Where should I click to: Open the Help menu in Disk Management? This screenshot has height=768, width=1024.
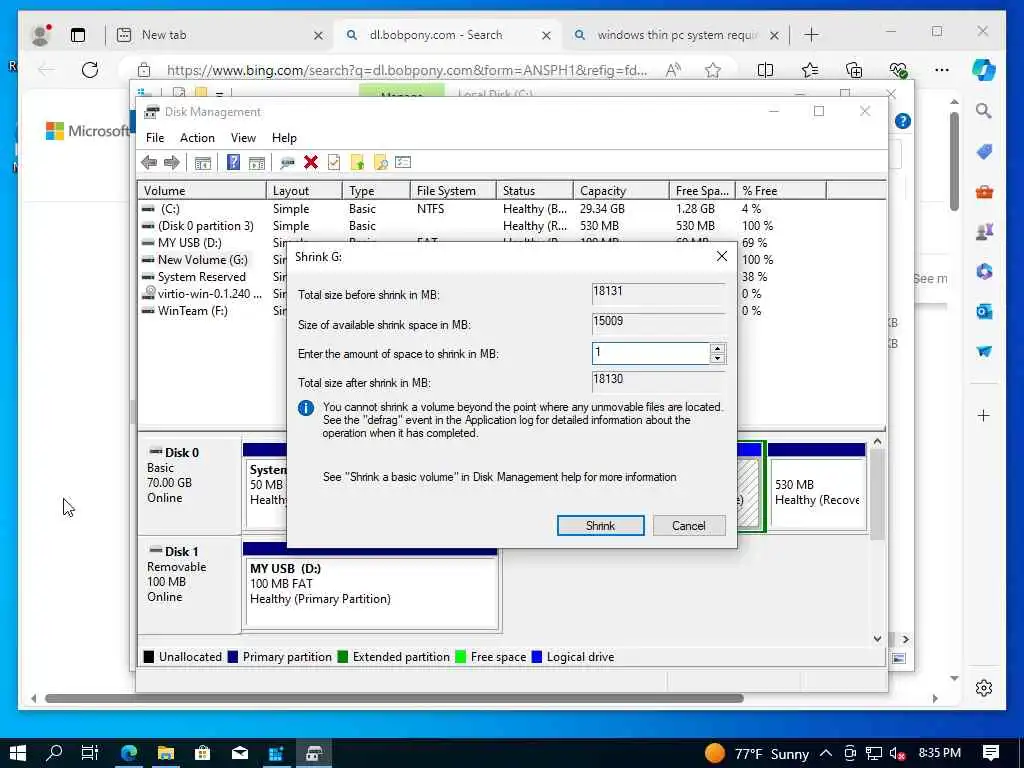click(x=284, y=138)
